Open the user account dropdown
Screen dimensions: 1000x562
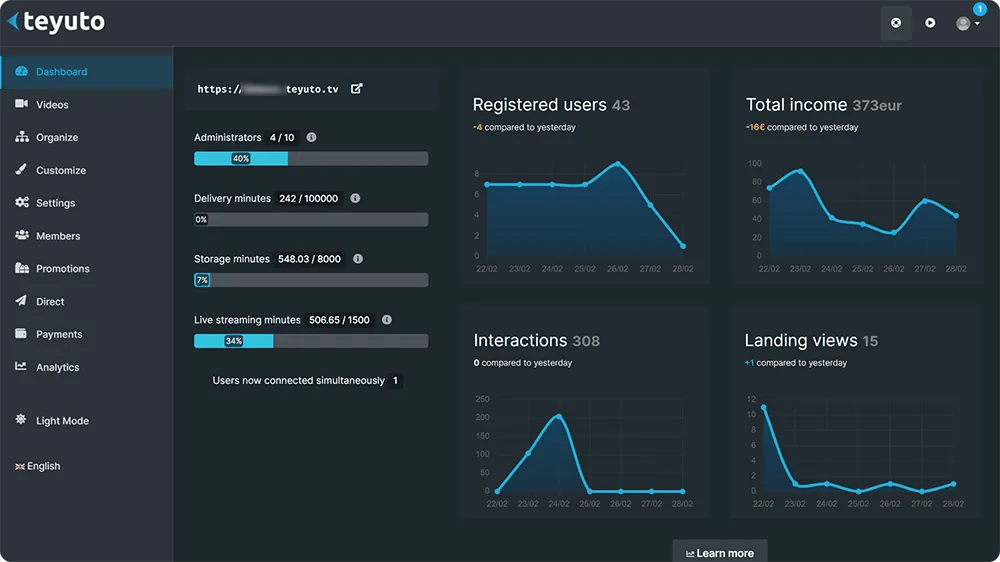click(x=967, y=24)
